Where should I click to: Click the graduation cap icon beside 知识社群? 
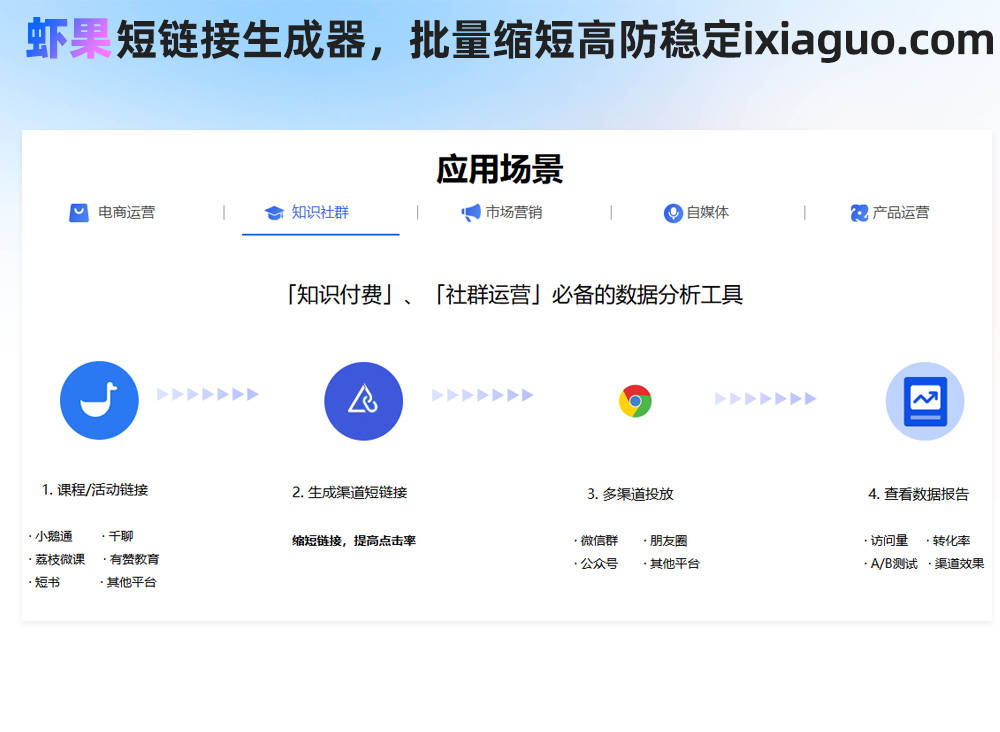coord(274,213)
